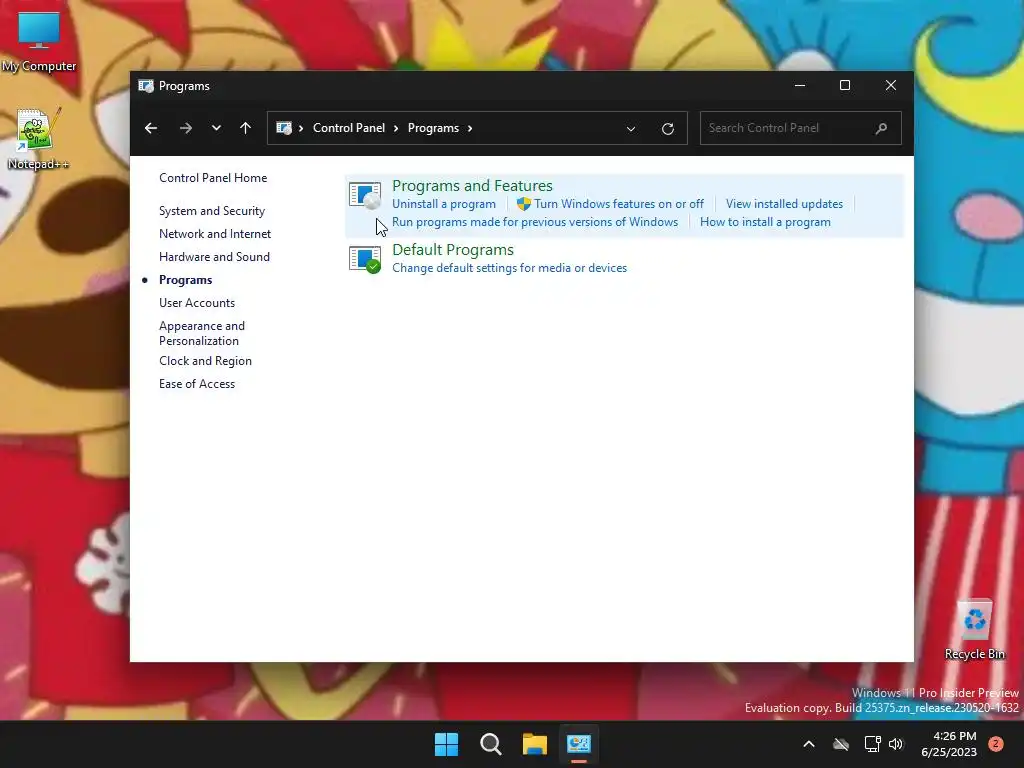Click the Programs window title icon
This screenshot has width=1024, height=768.
click(x=146, y=86)
